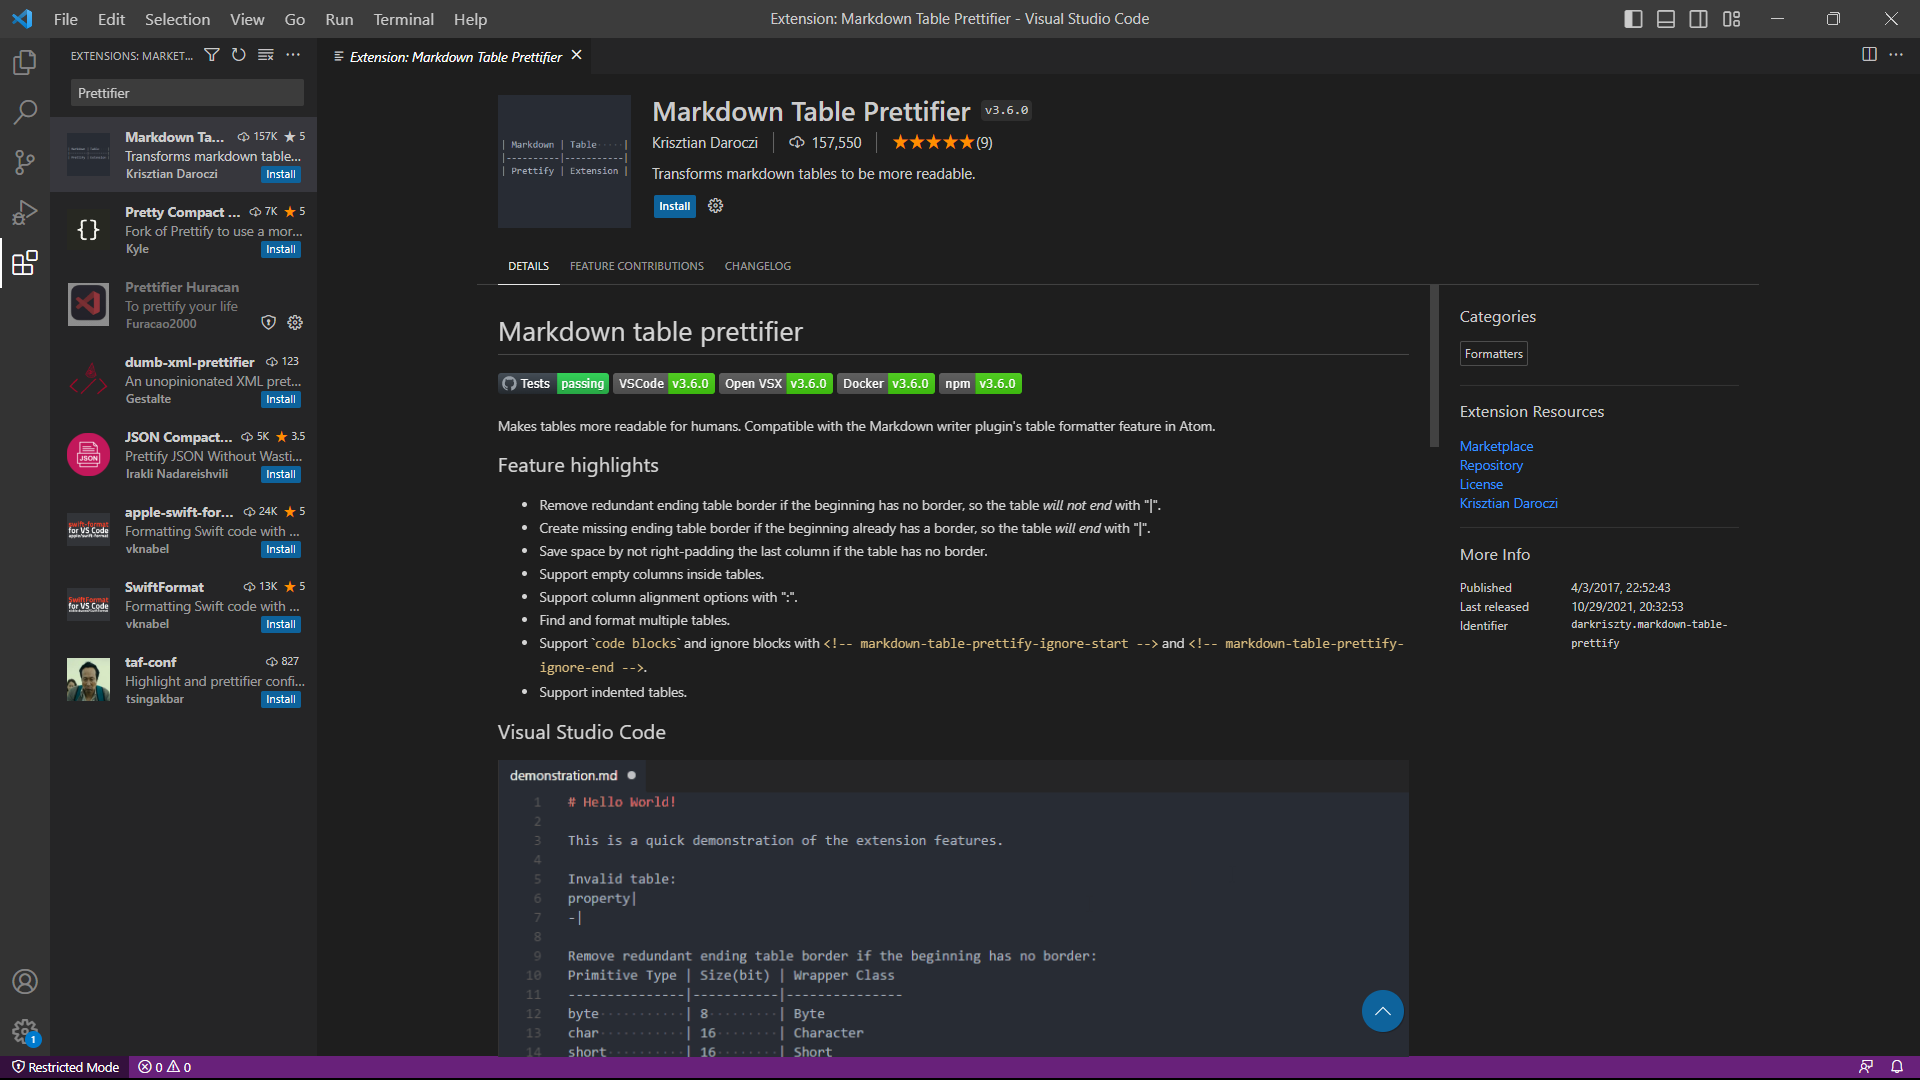This screenshot has width=1920, height=1080.
Task: Select the Prettifier Huracan extension entry
Action: [x=184, y=305]
